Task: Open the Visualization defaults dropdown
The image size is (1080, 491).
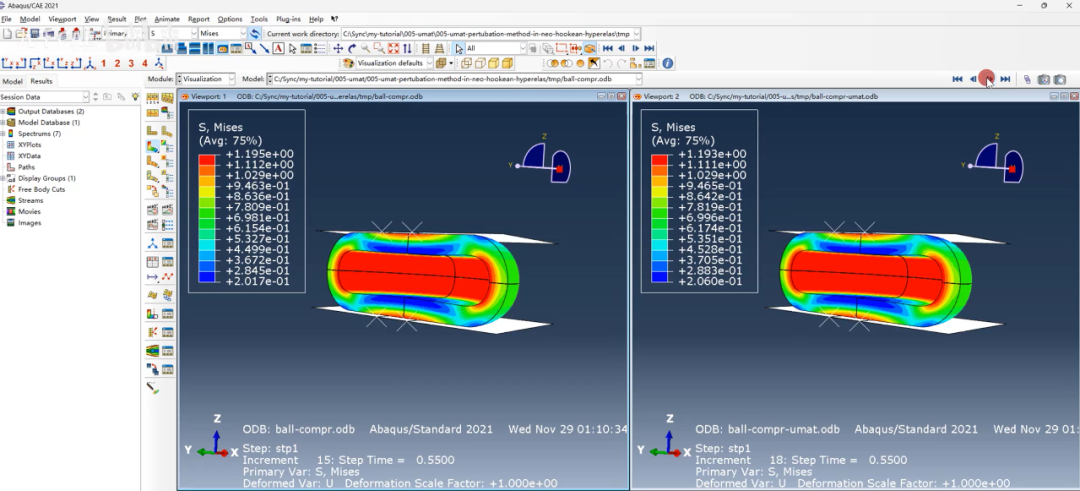Action: [430, 63]
